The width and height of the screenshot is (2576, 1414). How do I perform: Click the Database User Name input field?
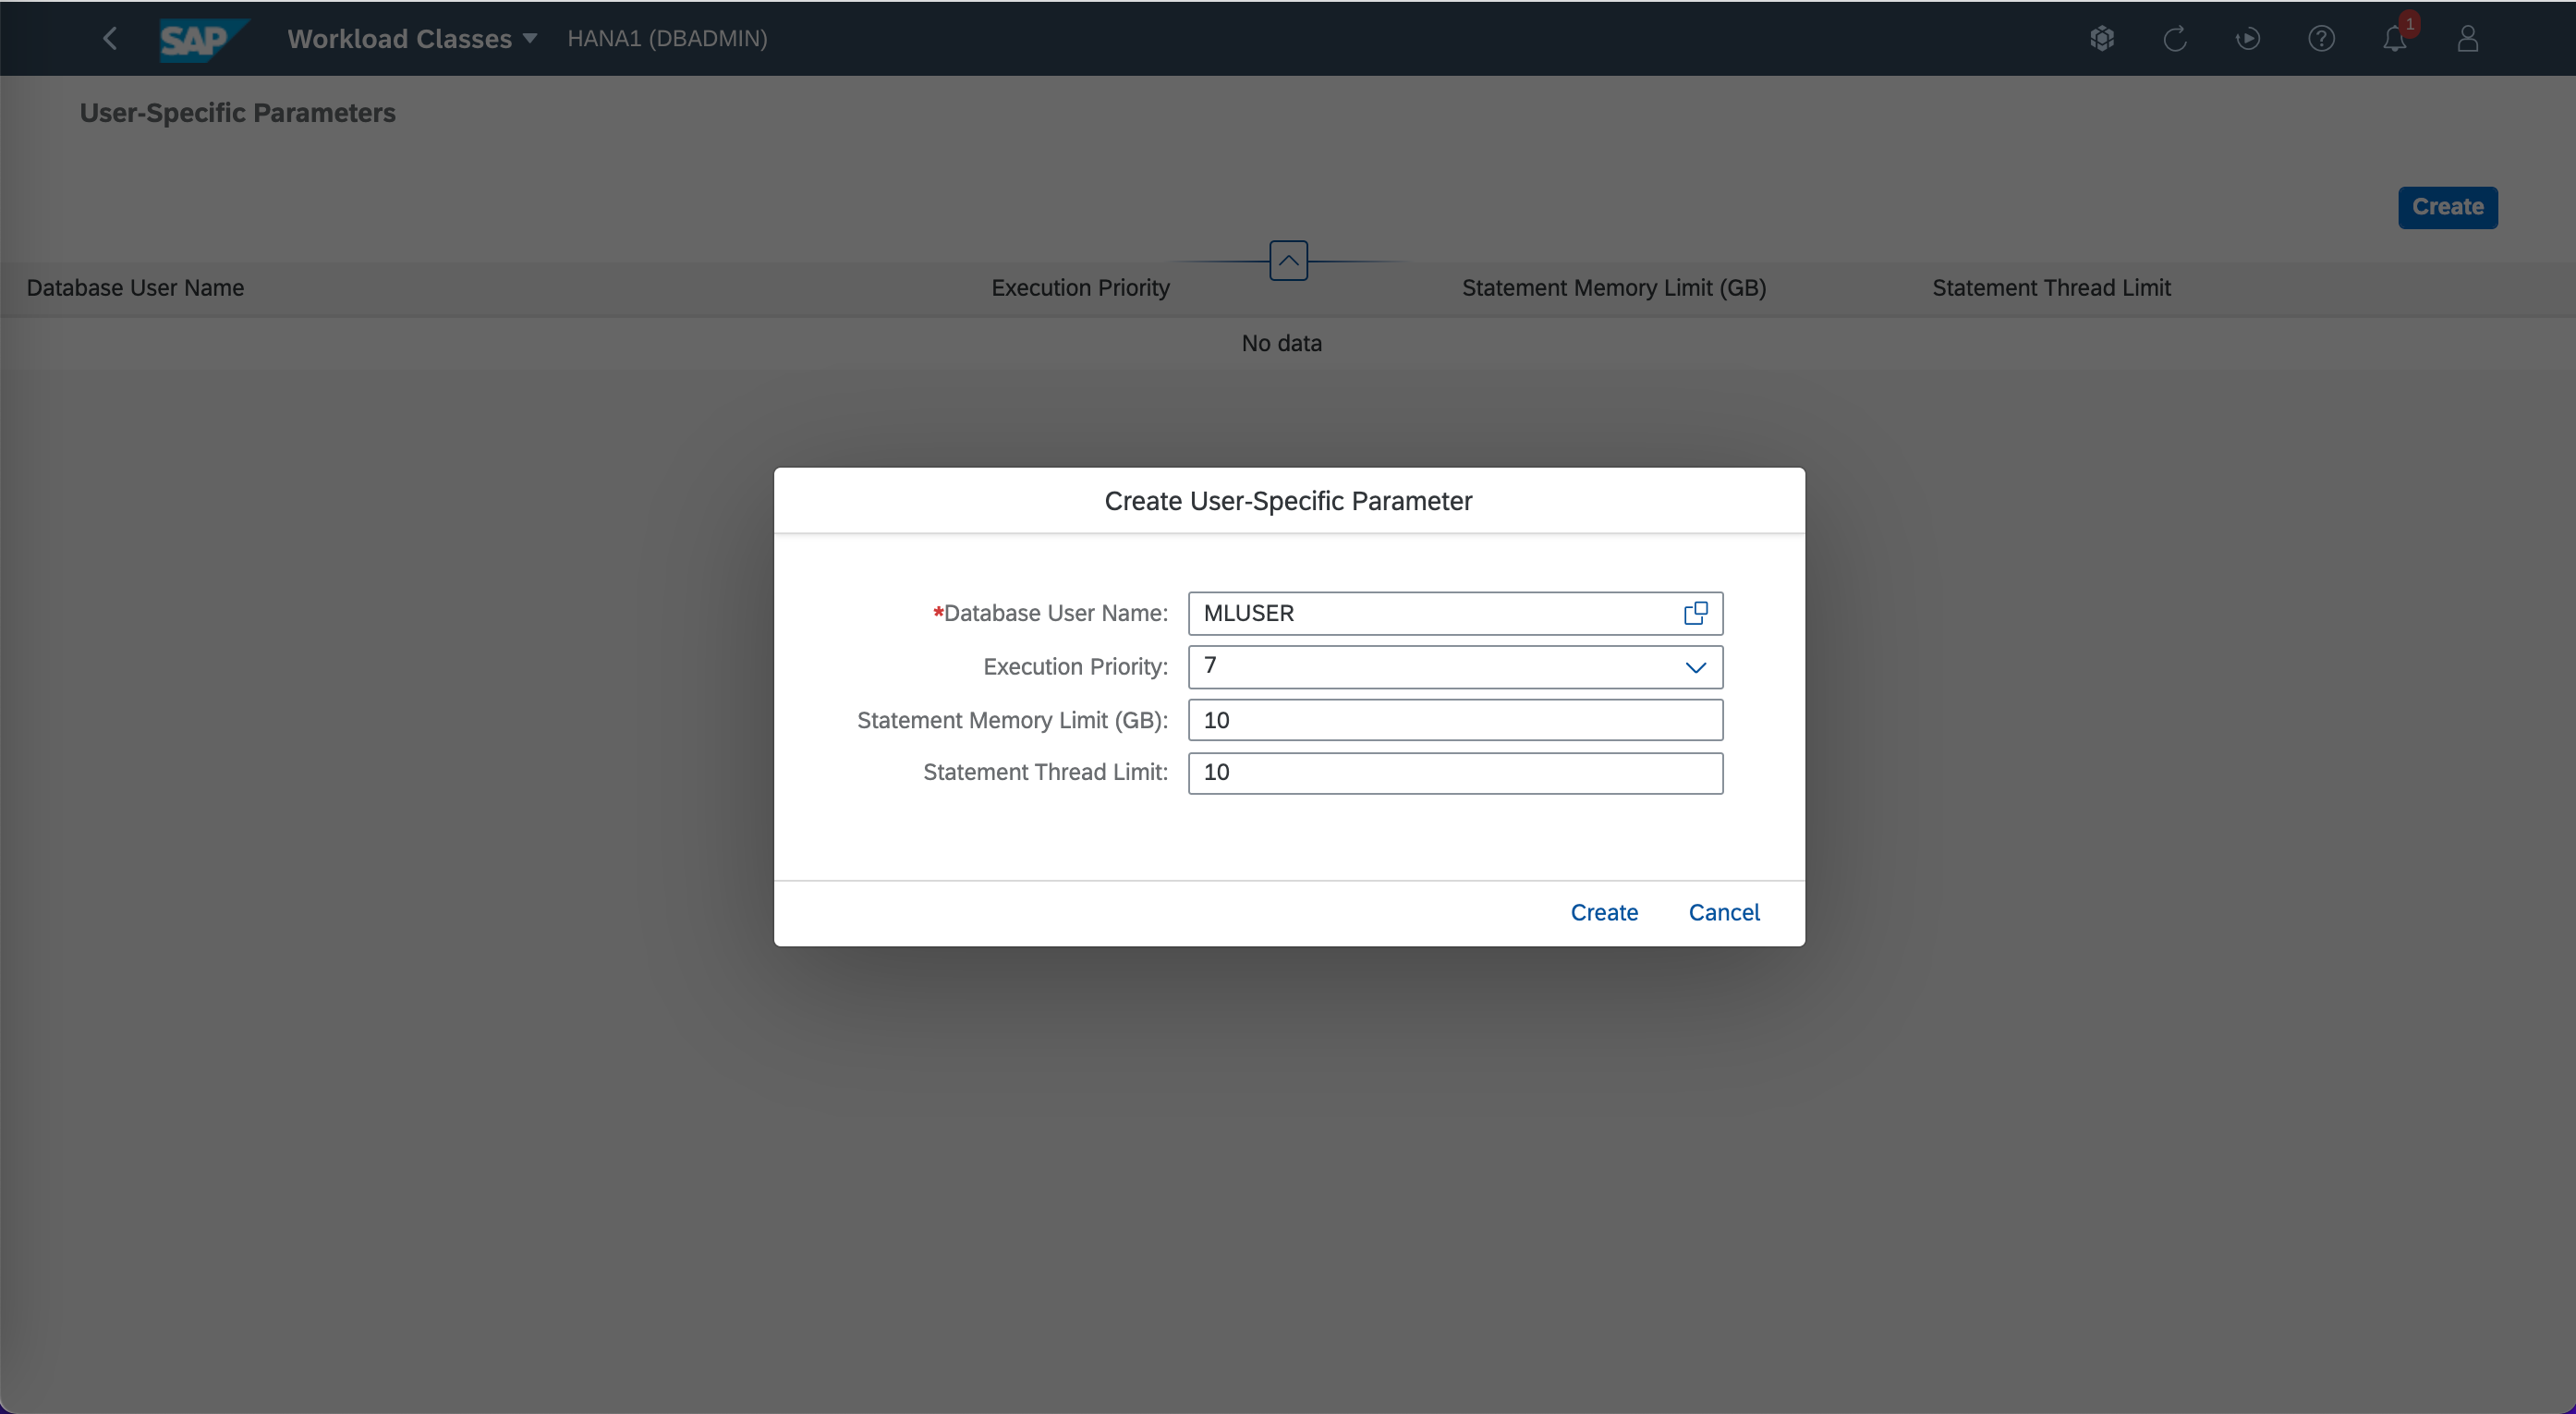(1435, 613)
